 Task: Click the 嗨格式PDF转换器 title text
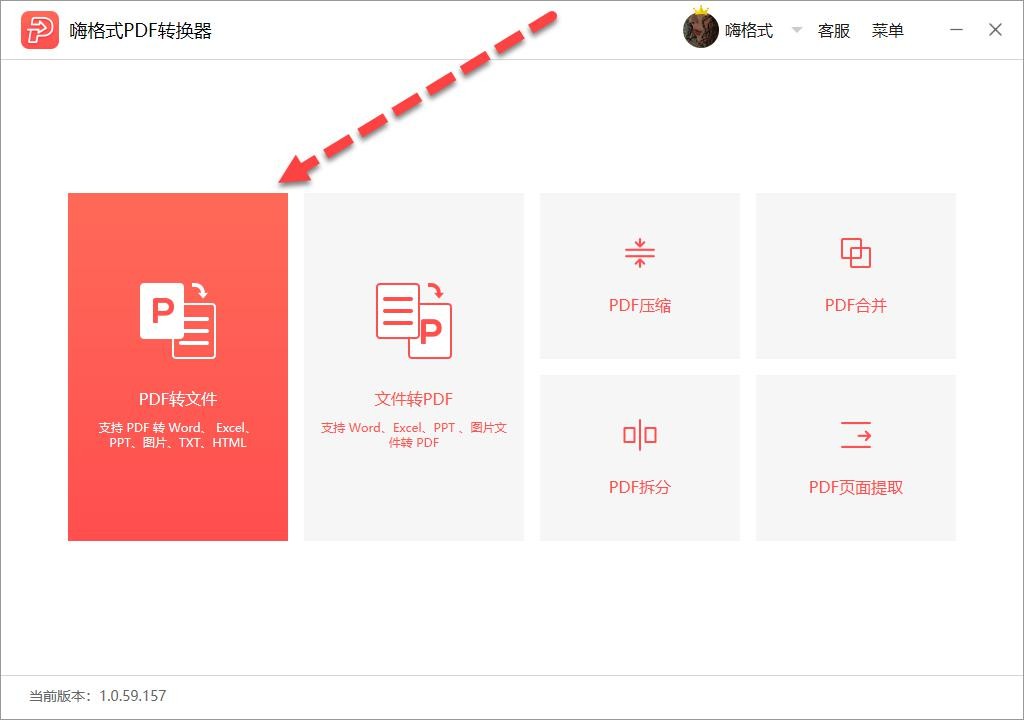click(x=141, y=31)
